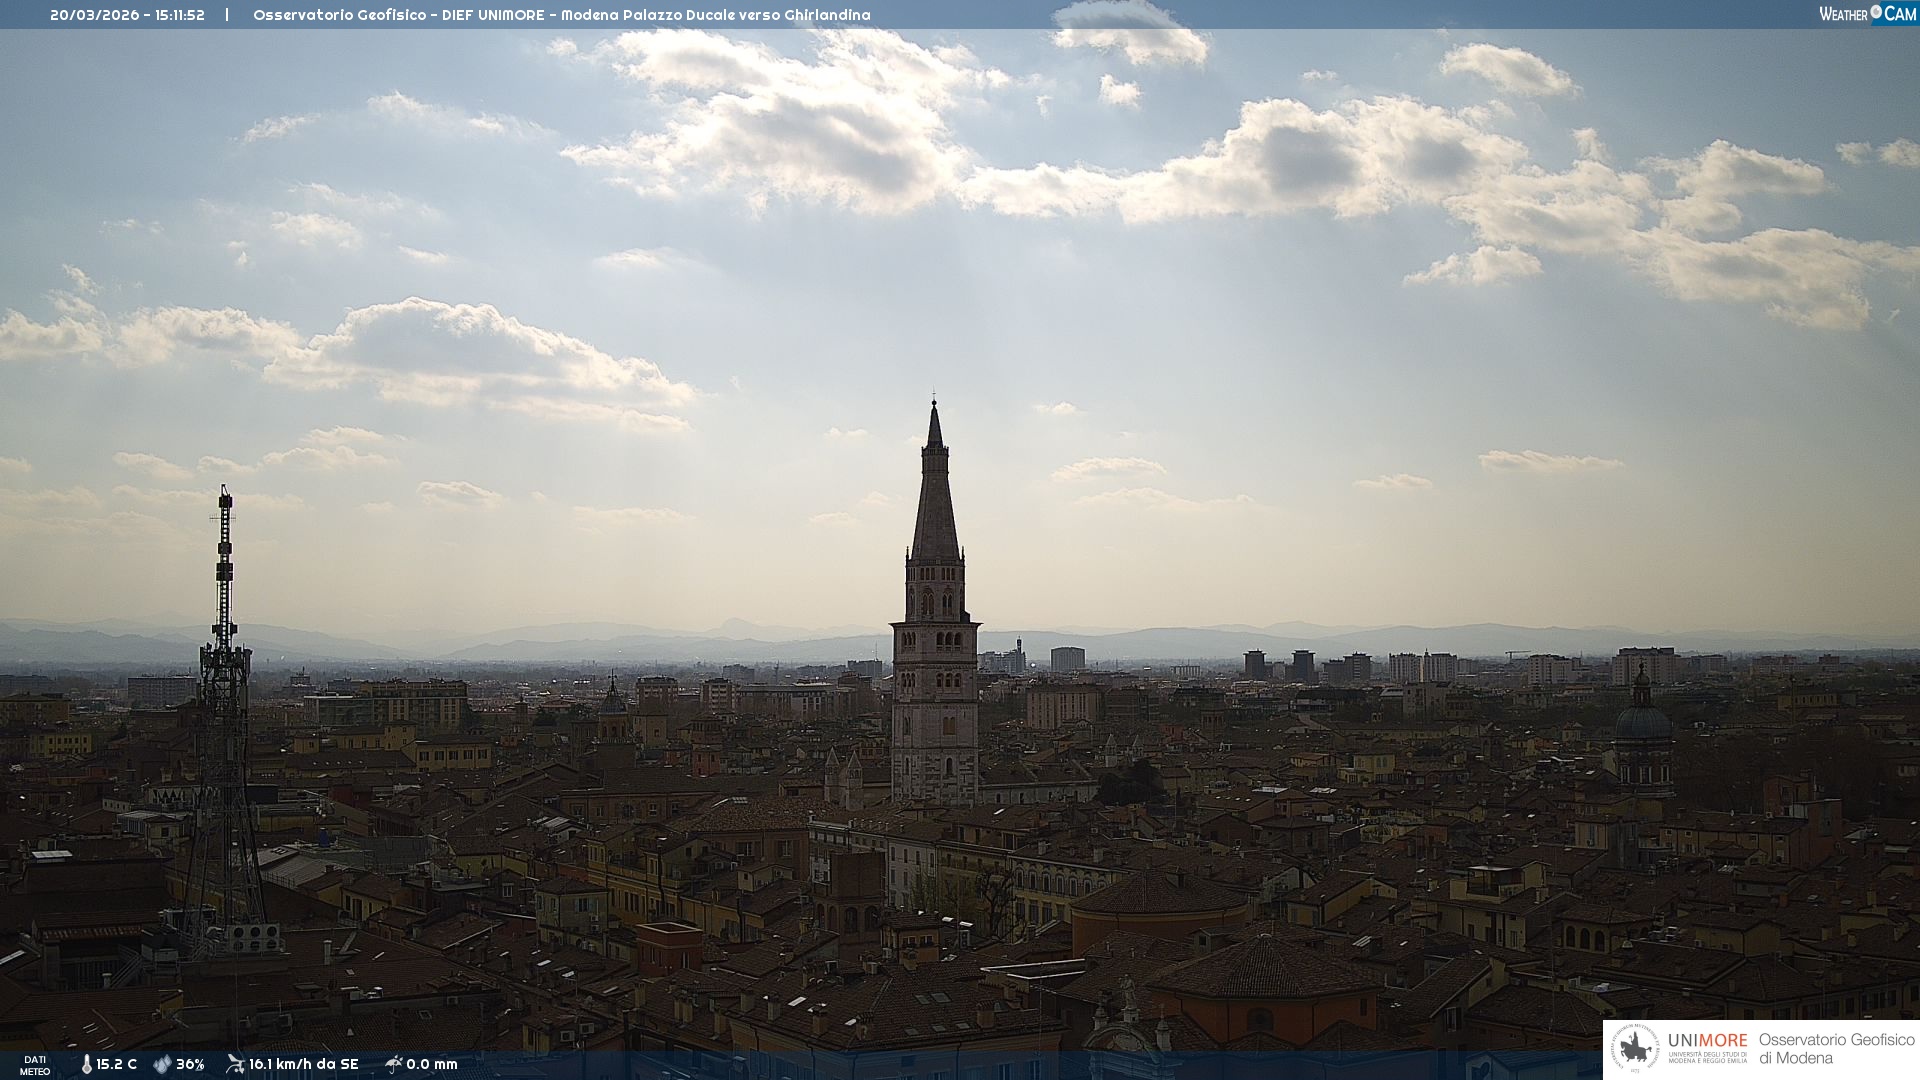Click the thermometer temperature icon

[x=87, y=1065]
